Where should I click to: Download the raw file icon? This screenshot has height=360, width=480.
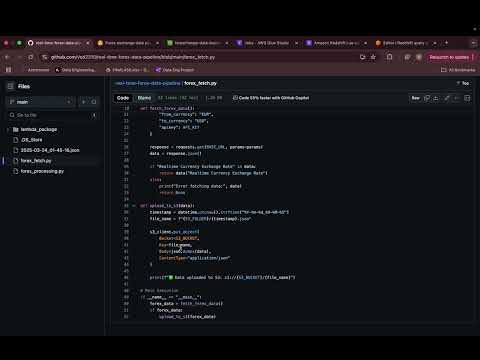[x=436, y=98]
